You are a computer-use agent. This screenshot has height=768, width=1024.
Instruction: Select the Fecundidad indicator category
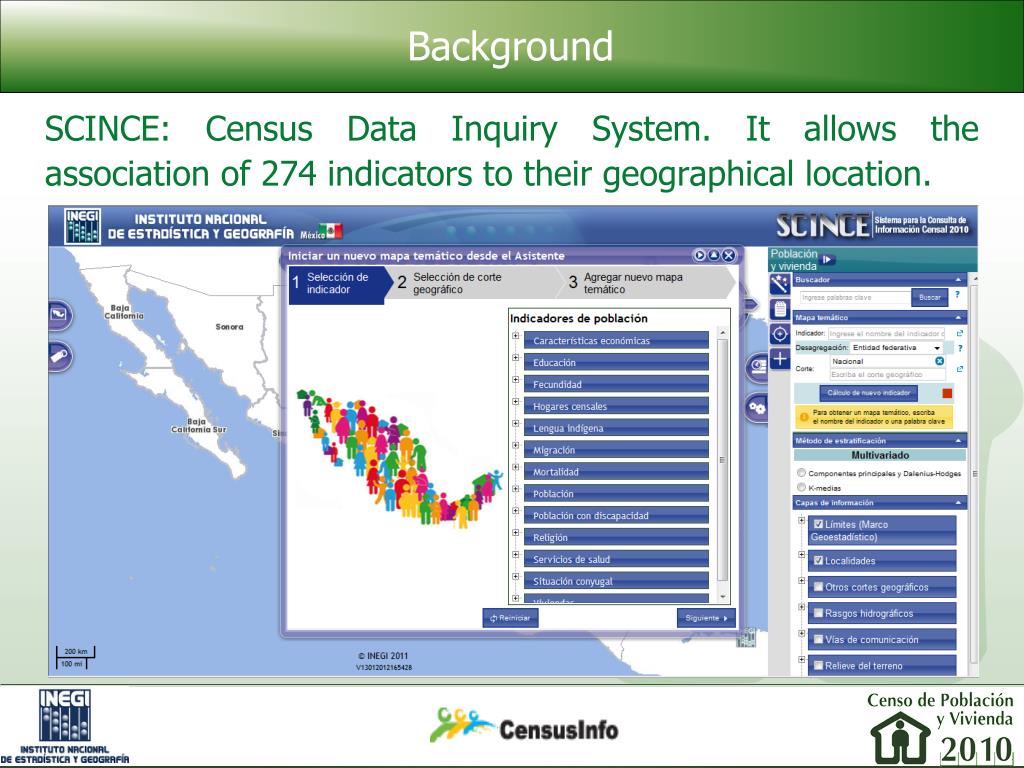[616, 384]
